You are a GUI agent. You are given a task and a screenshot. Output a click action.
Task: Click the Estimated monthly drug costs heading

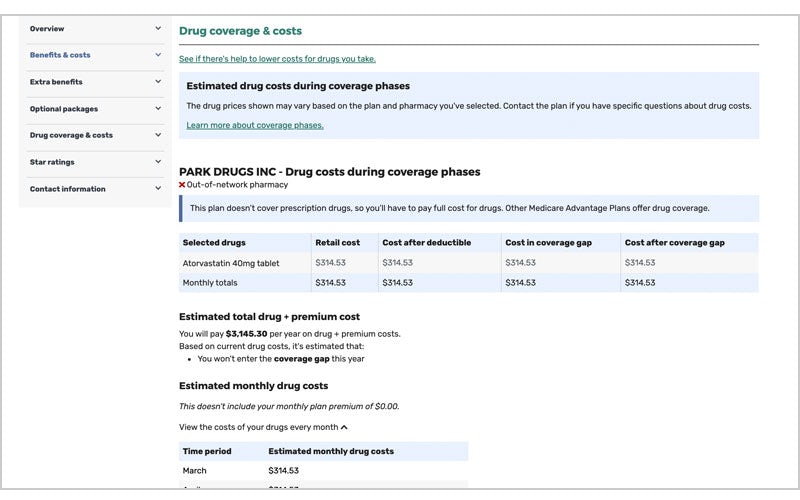254,386
